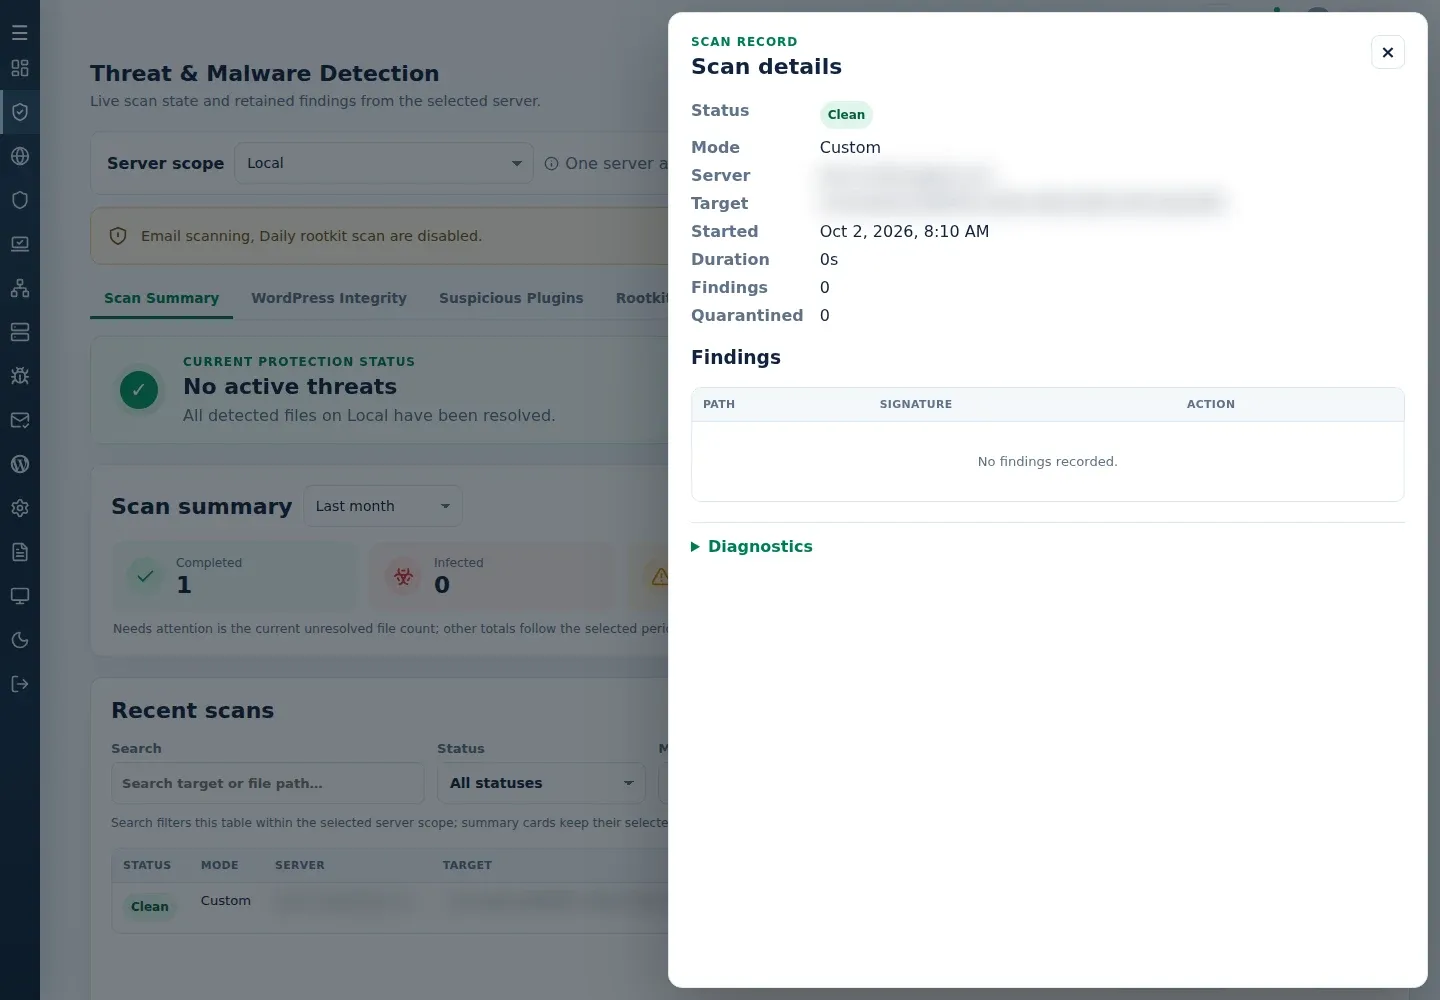Click the STATUS column header in Recent scans
1440x1000 pixels.
point(147,865)
